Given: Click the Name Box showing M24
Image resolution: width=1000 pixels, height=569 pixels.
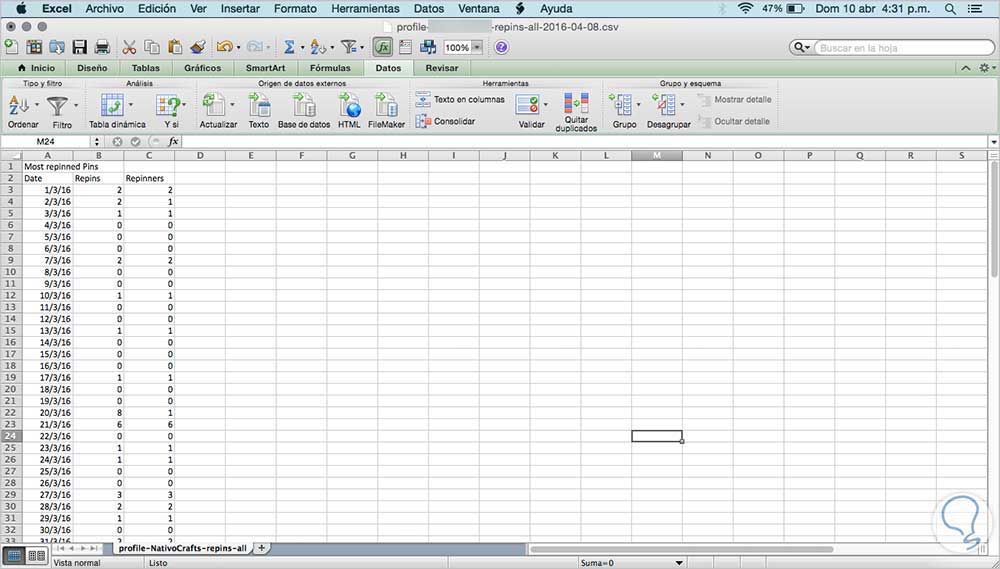Looking at the screenshot, I should coord(46,142).
